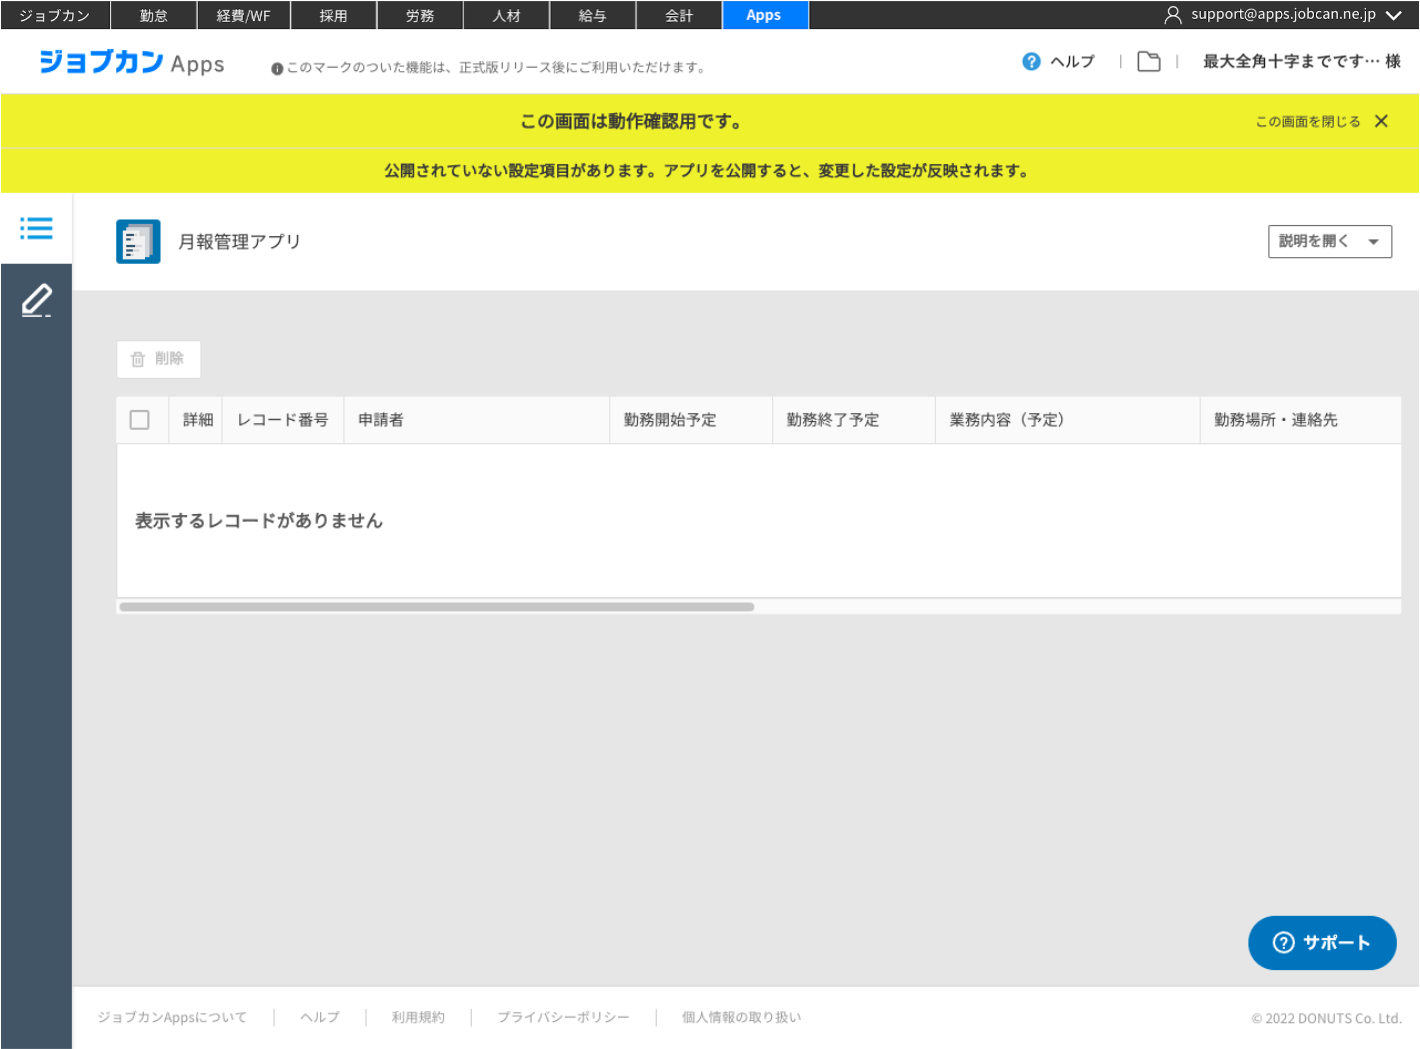Click the 削除 delete button
This screenshot has height=1049, width=1420.
point(158,359)
